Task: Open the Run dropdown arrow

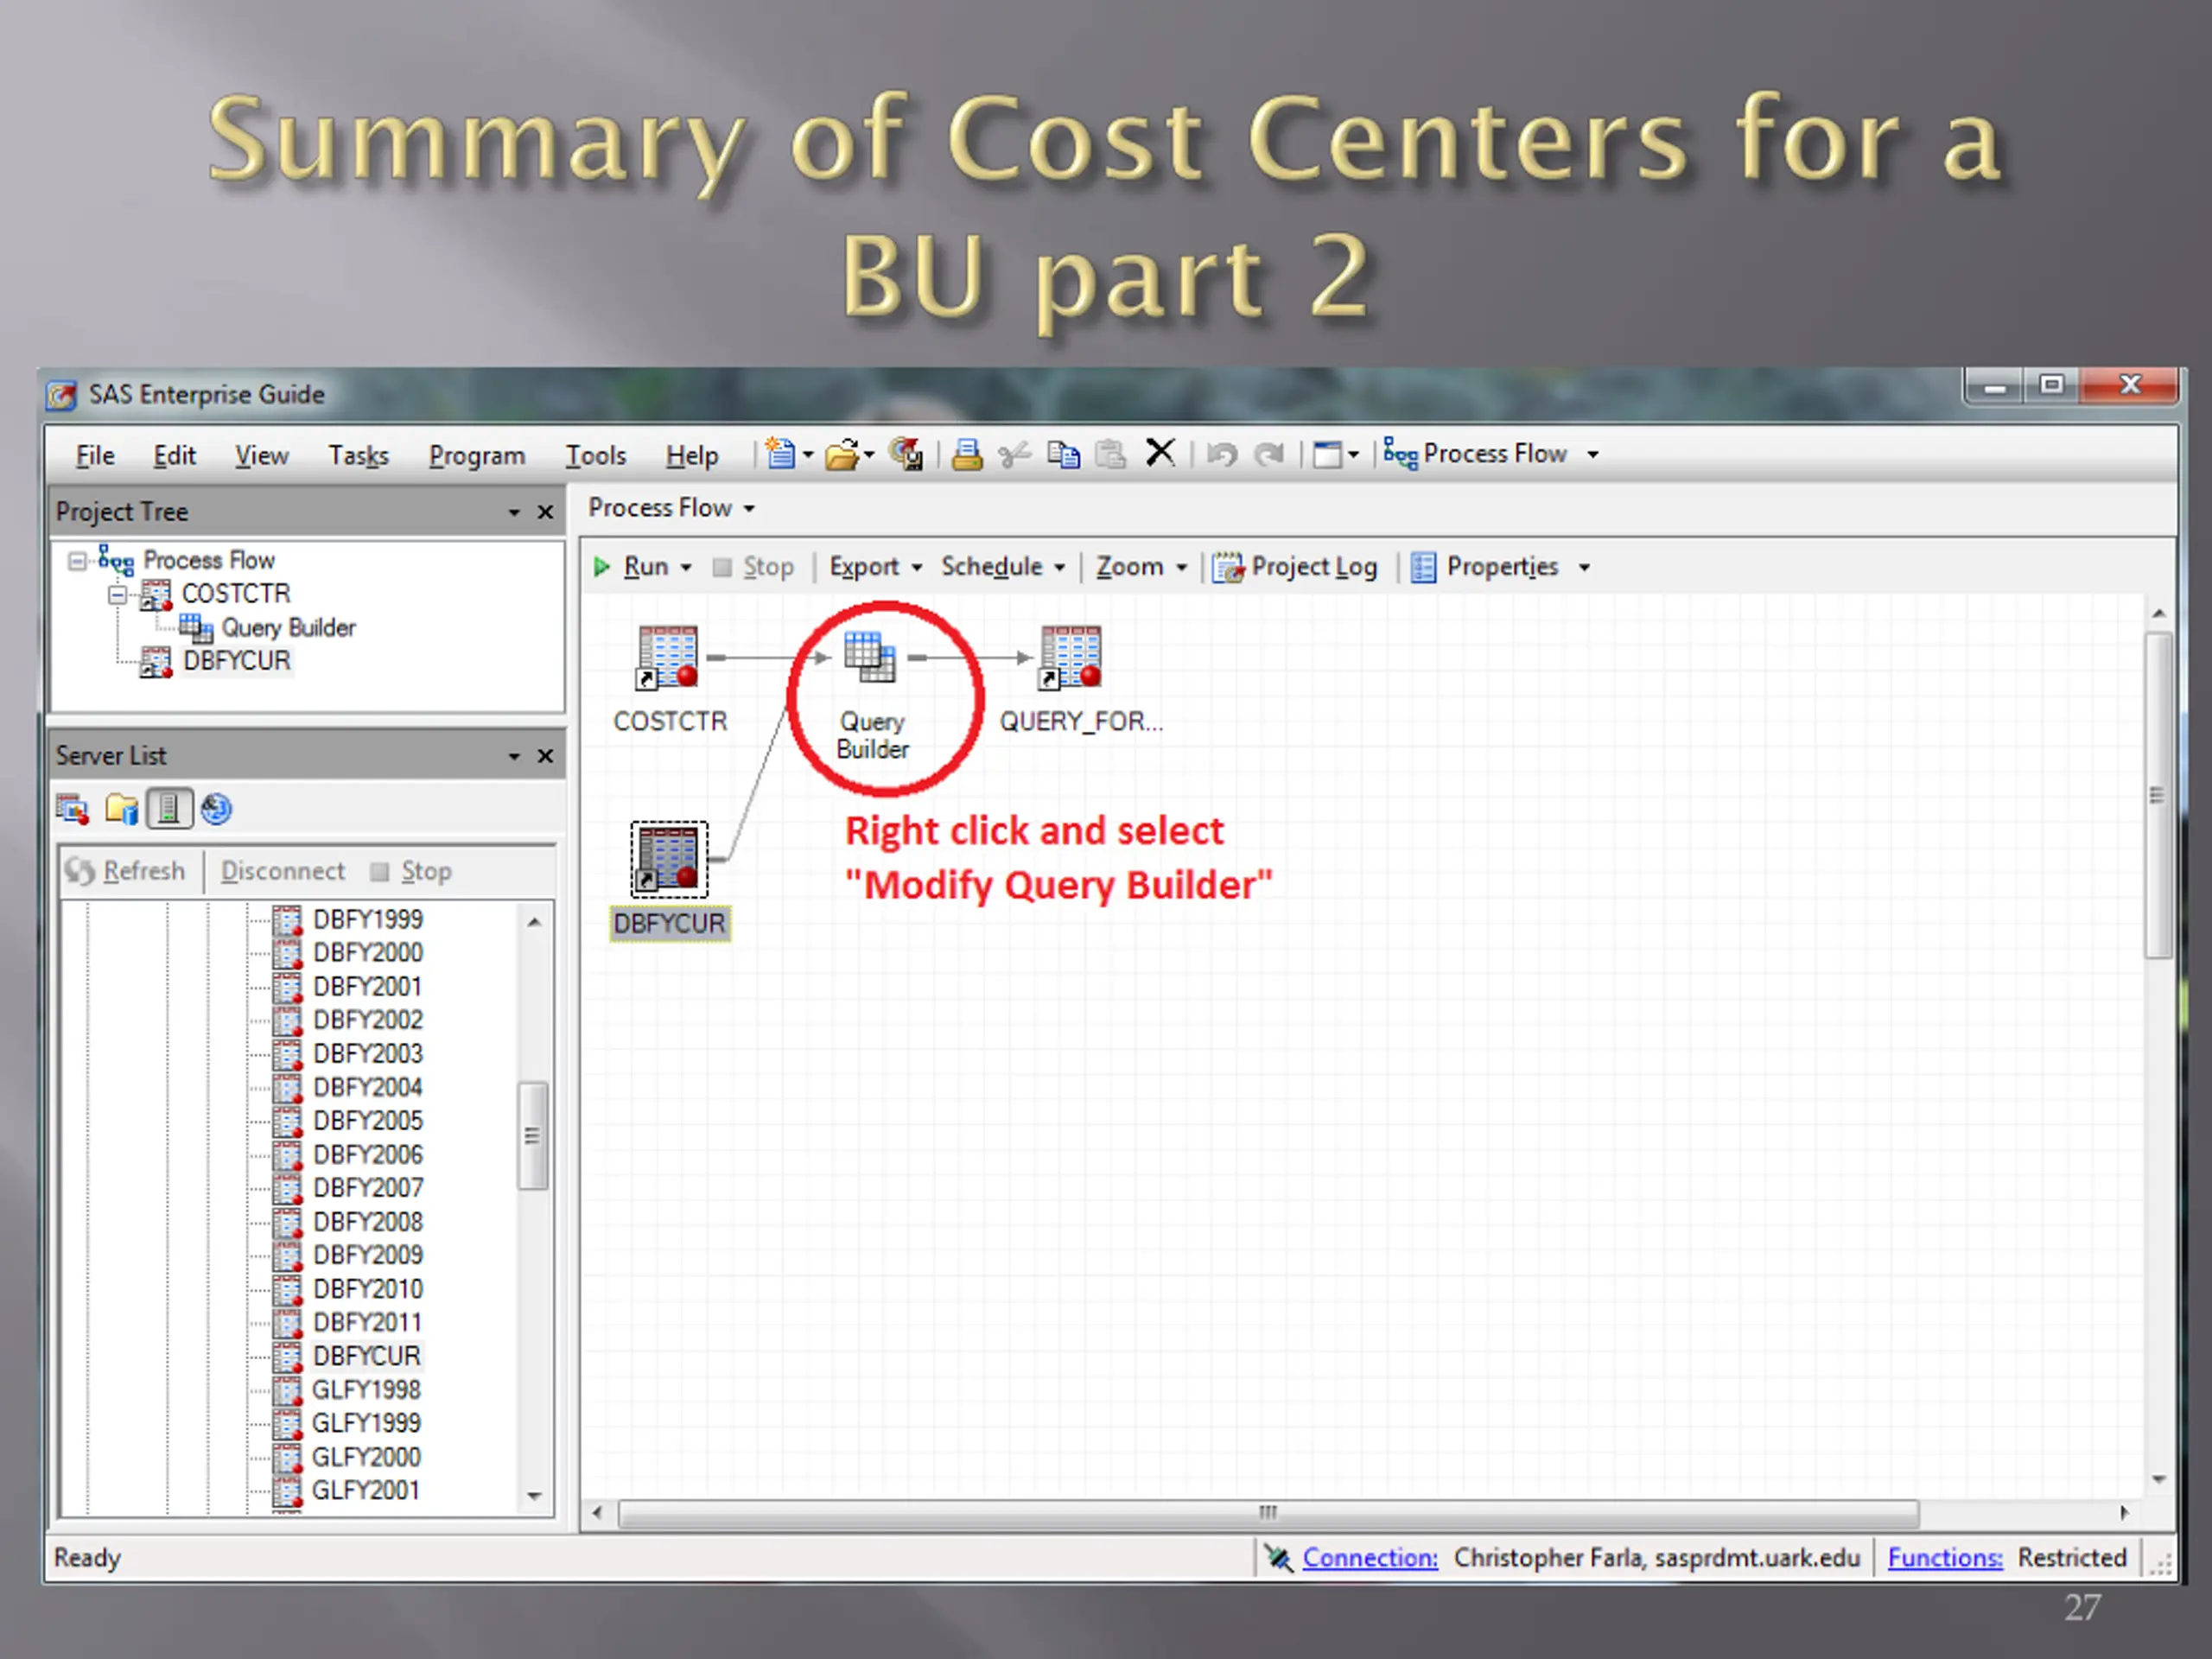Action: tap(686, 568)
